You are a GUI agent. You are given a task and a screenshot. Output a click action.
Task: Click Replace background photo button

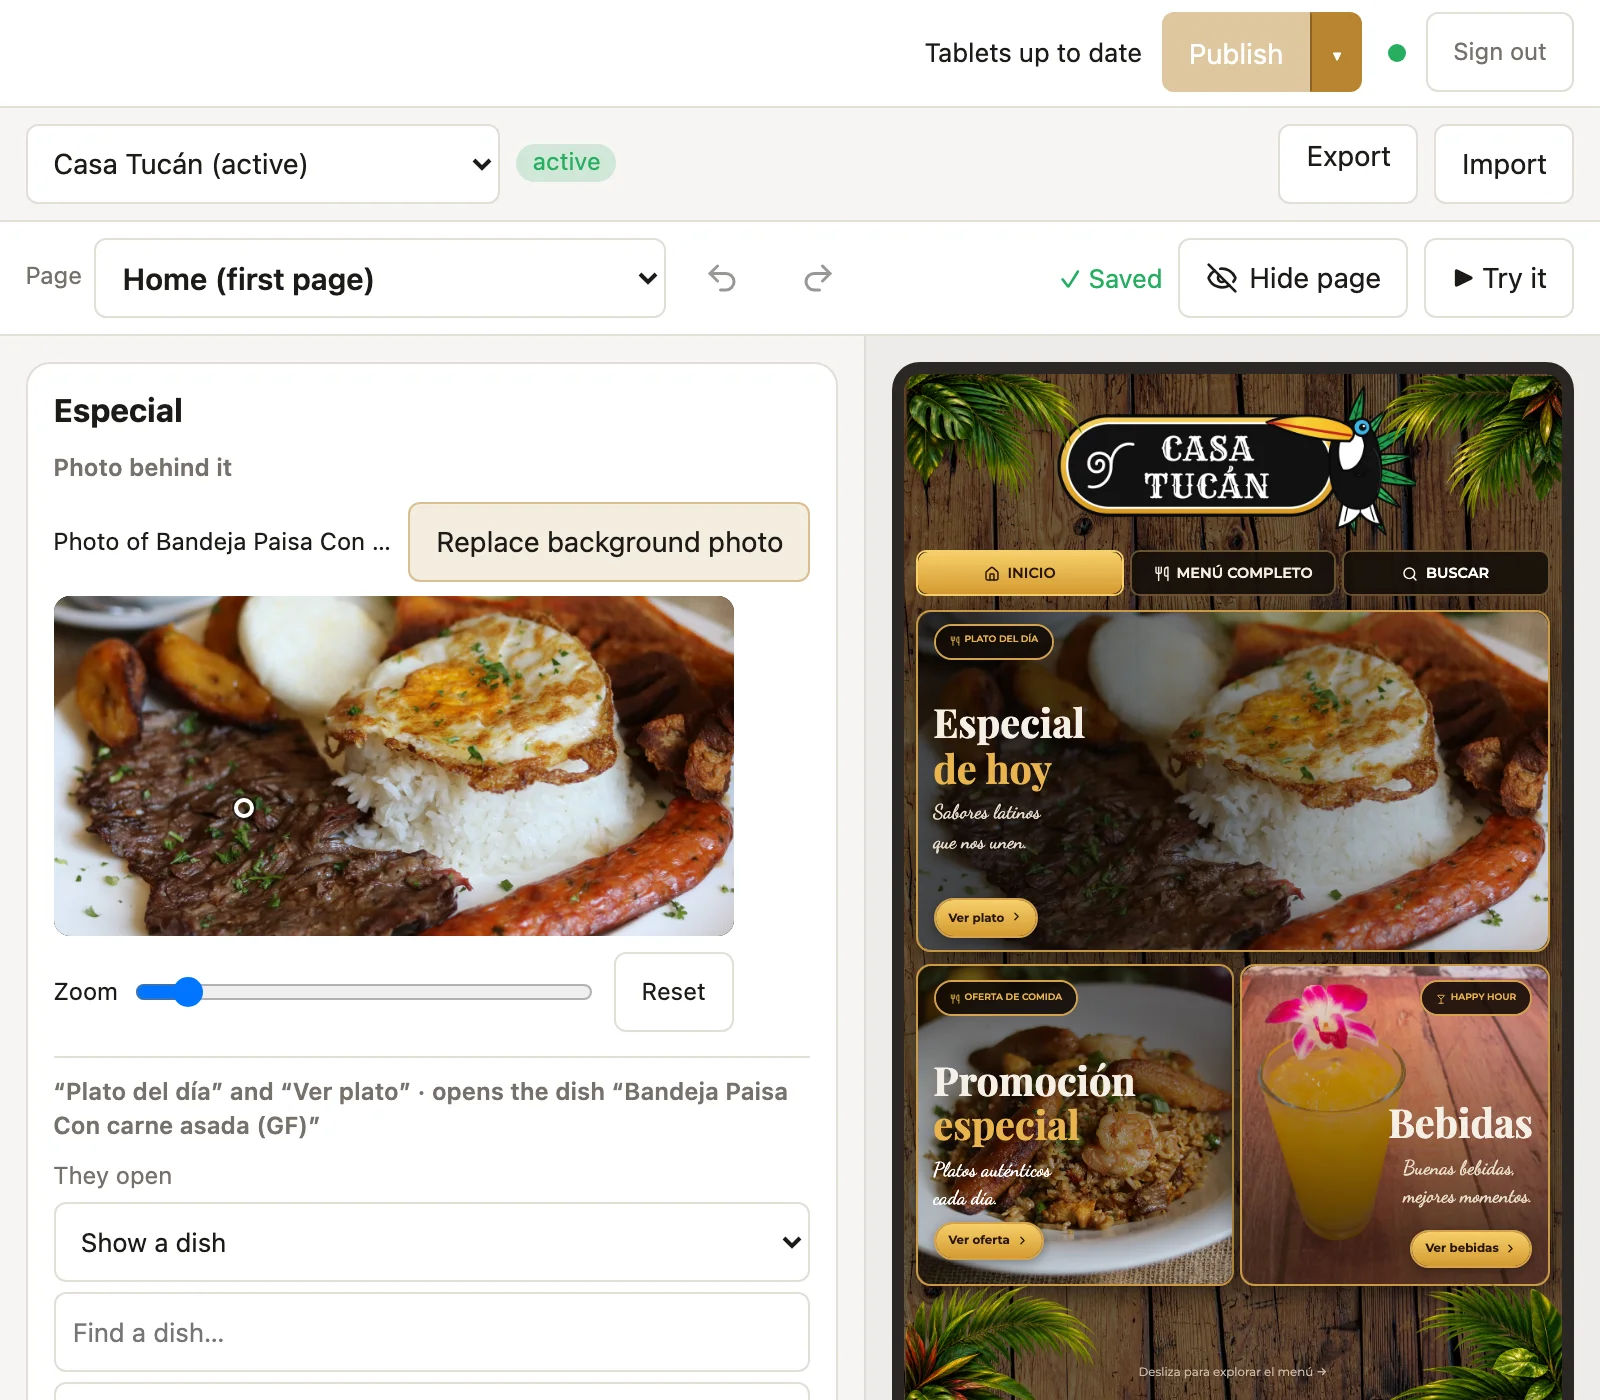click(x=609, y=542)
